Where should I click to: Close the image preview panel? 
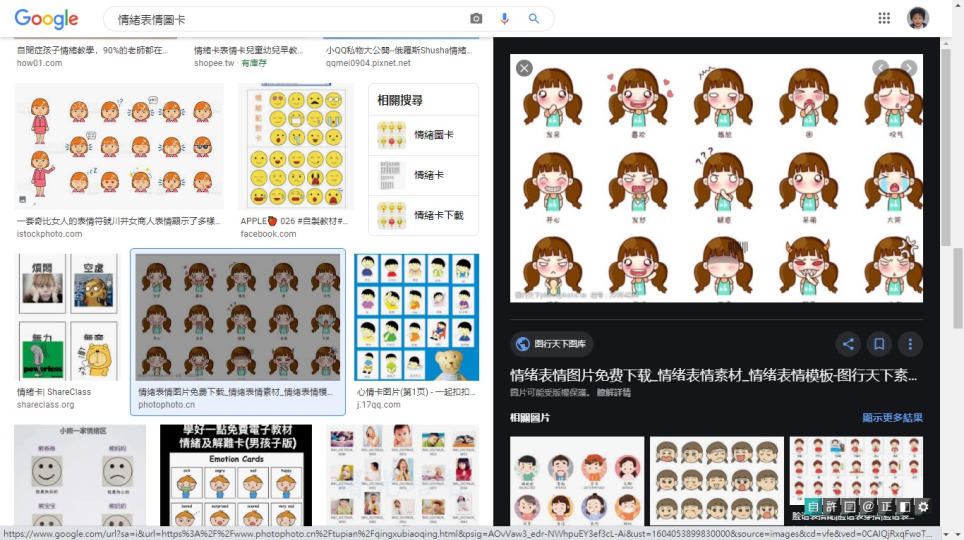pos(524,68)
